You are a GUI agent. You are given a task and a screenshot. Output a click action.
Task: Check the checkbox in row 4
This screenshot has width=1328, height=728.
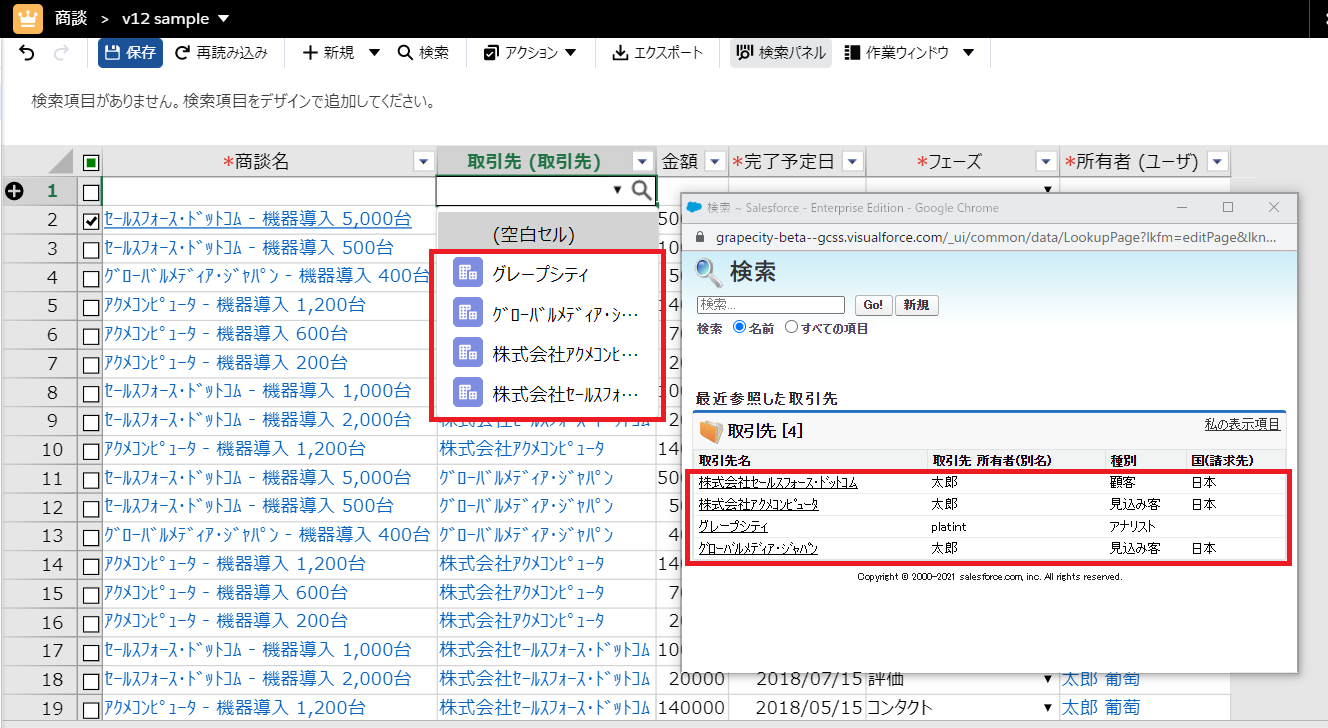click(91, 278)
